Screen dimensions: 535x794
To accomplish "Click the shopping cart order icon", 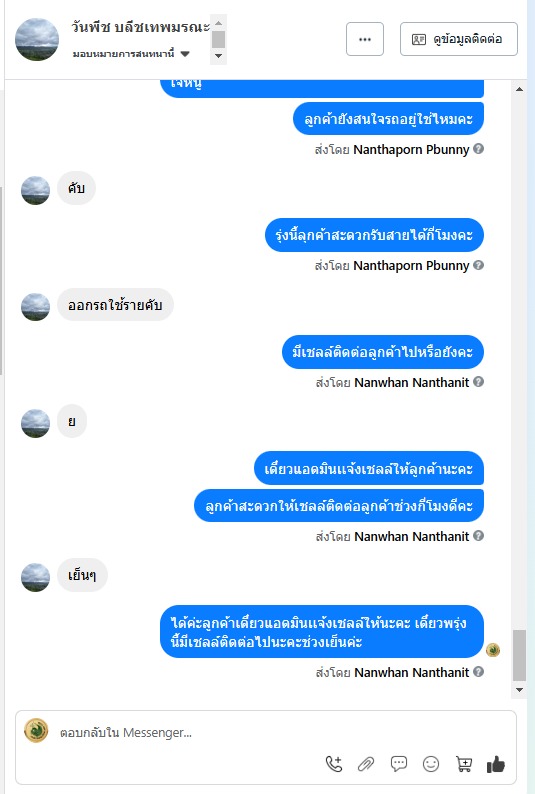I will tap(464, 764).
